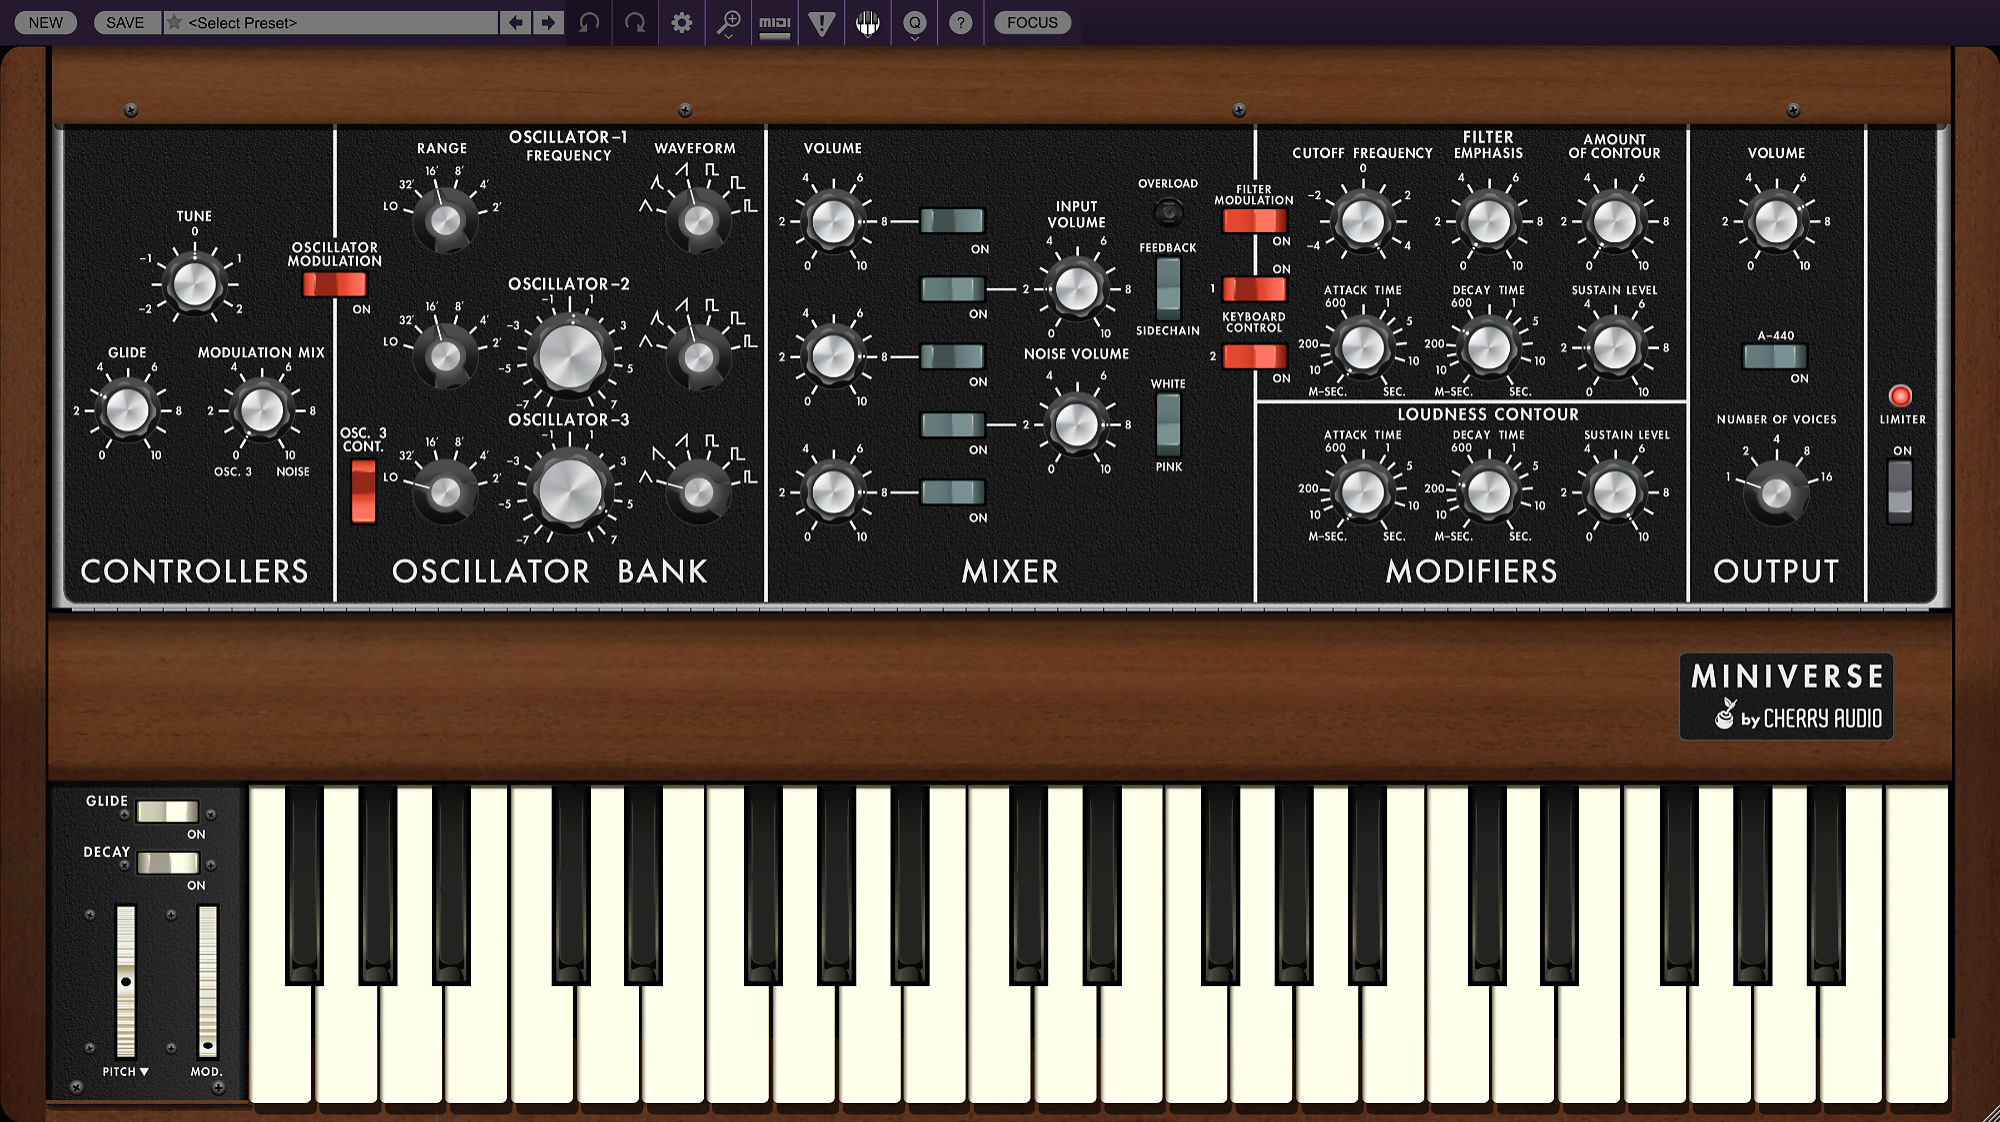Open the Select Preset combo box

(x=340, y=22)
